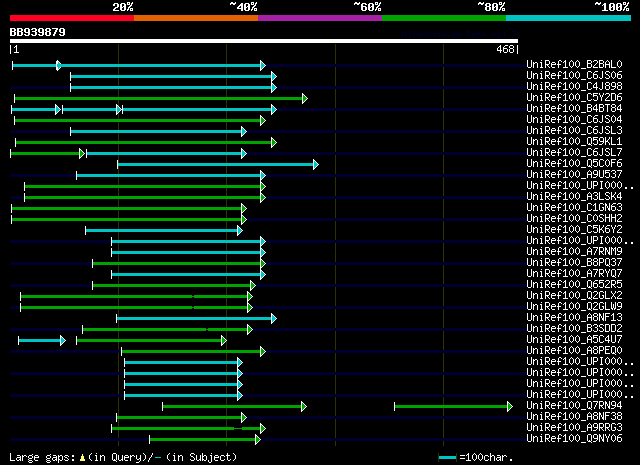Screen dimensions: 640x465
Task: Select the UniRef100_C0SHH2 label
Action: (574, 219)
